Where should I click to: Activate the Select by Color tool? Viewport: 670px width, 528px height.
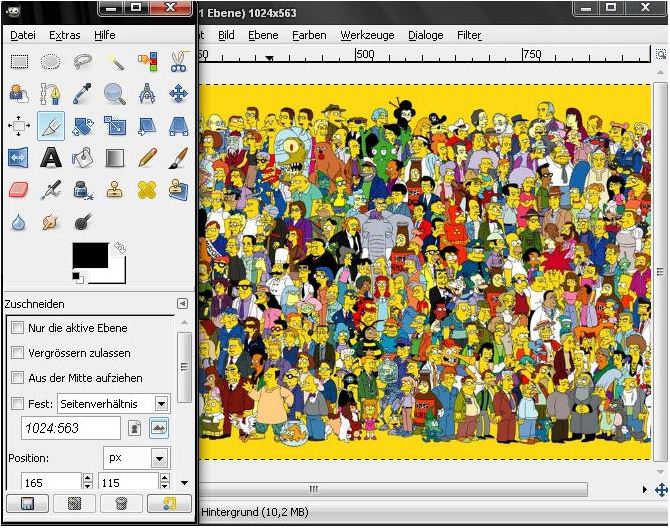[147, 62]
